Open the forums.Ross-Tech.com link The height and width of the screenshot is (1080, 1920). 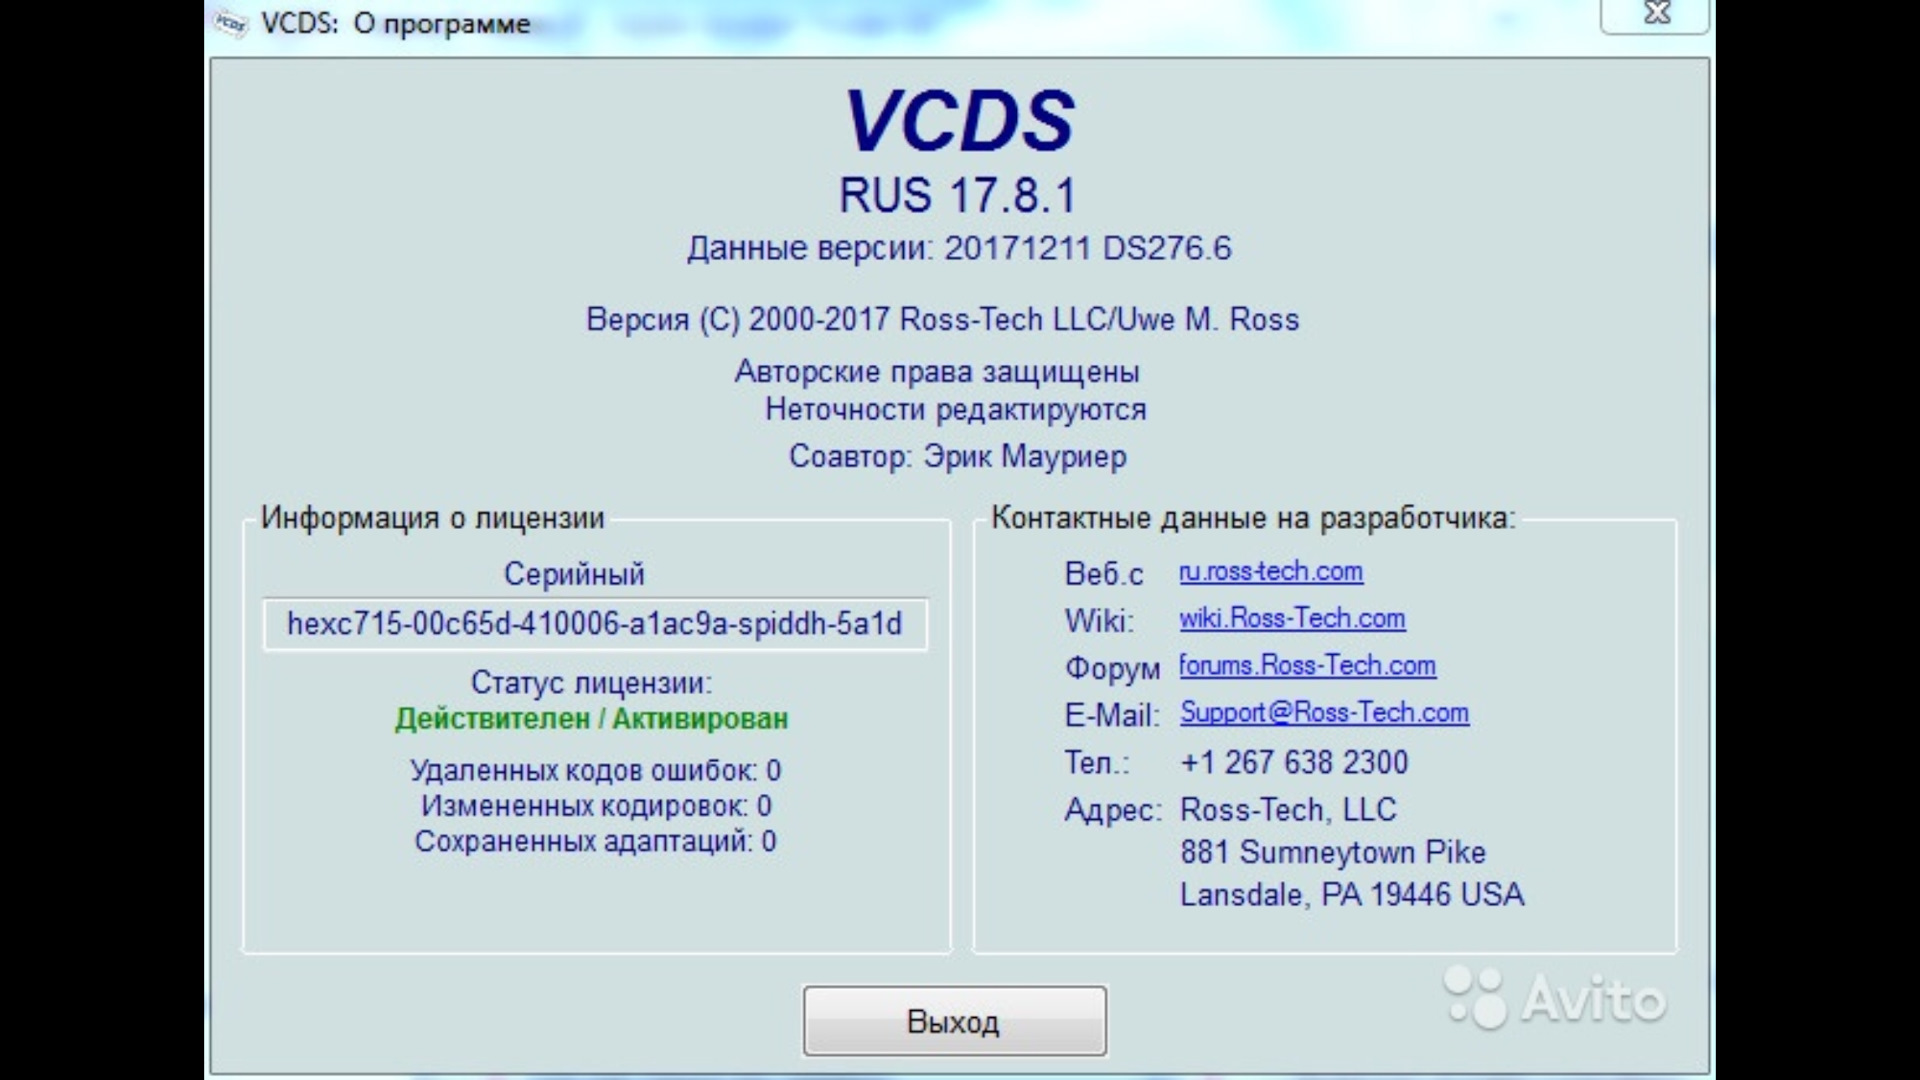coord(1307,665)
